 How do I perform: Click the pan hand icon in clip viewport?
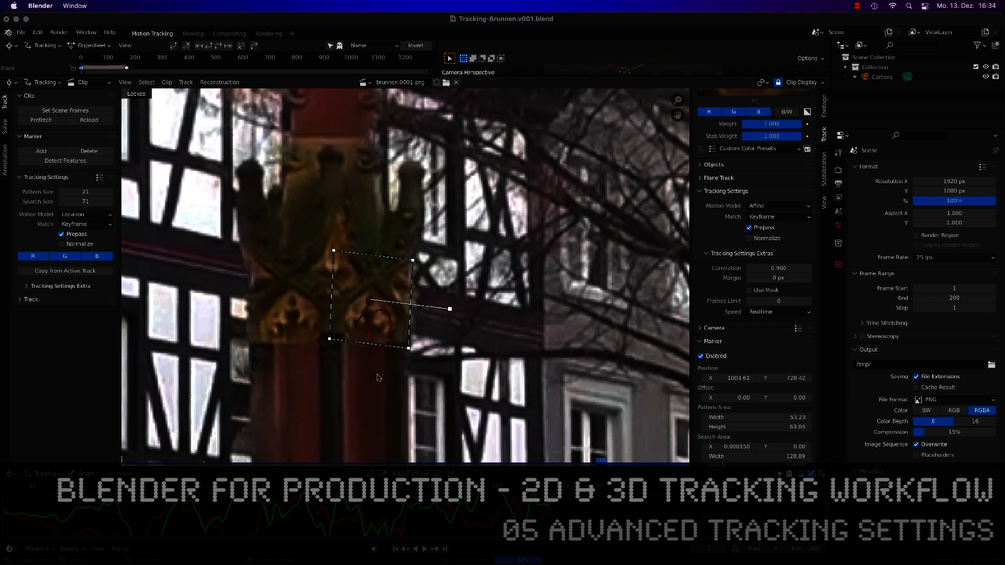tap(677, 115)
